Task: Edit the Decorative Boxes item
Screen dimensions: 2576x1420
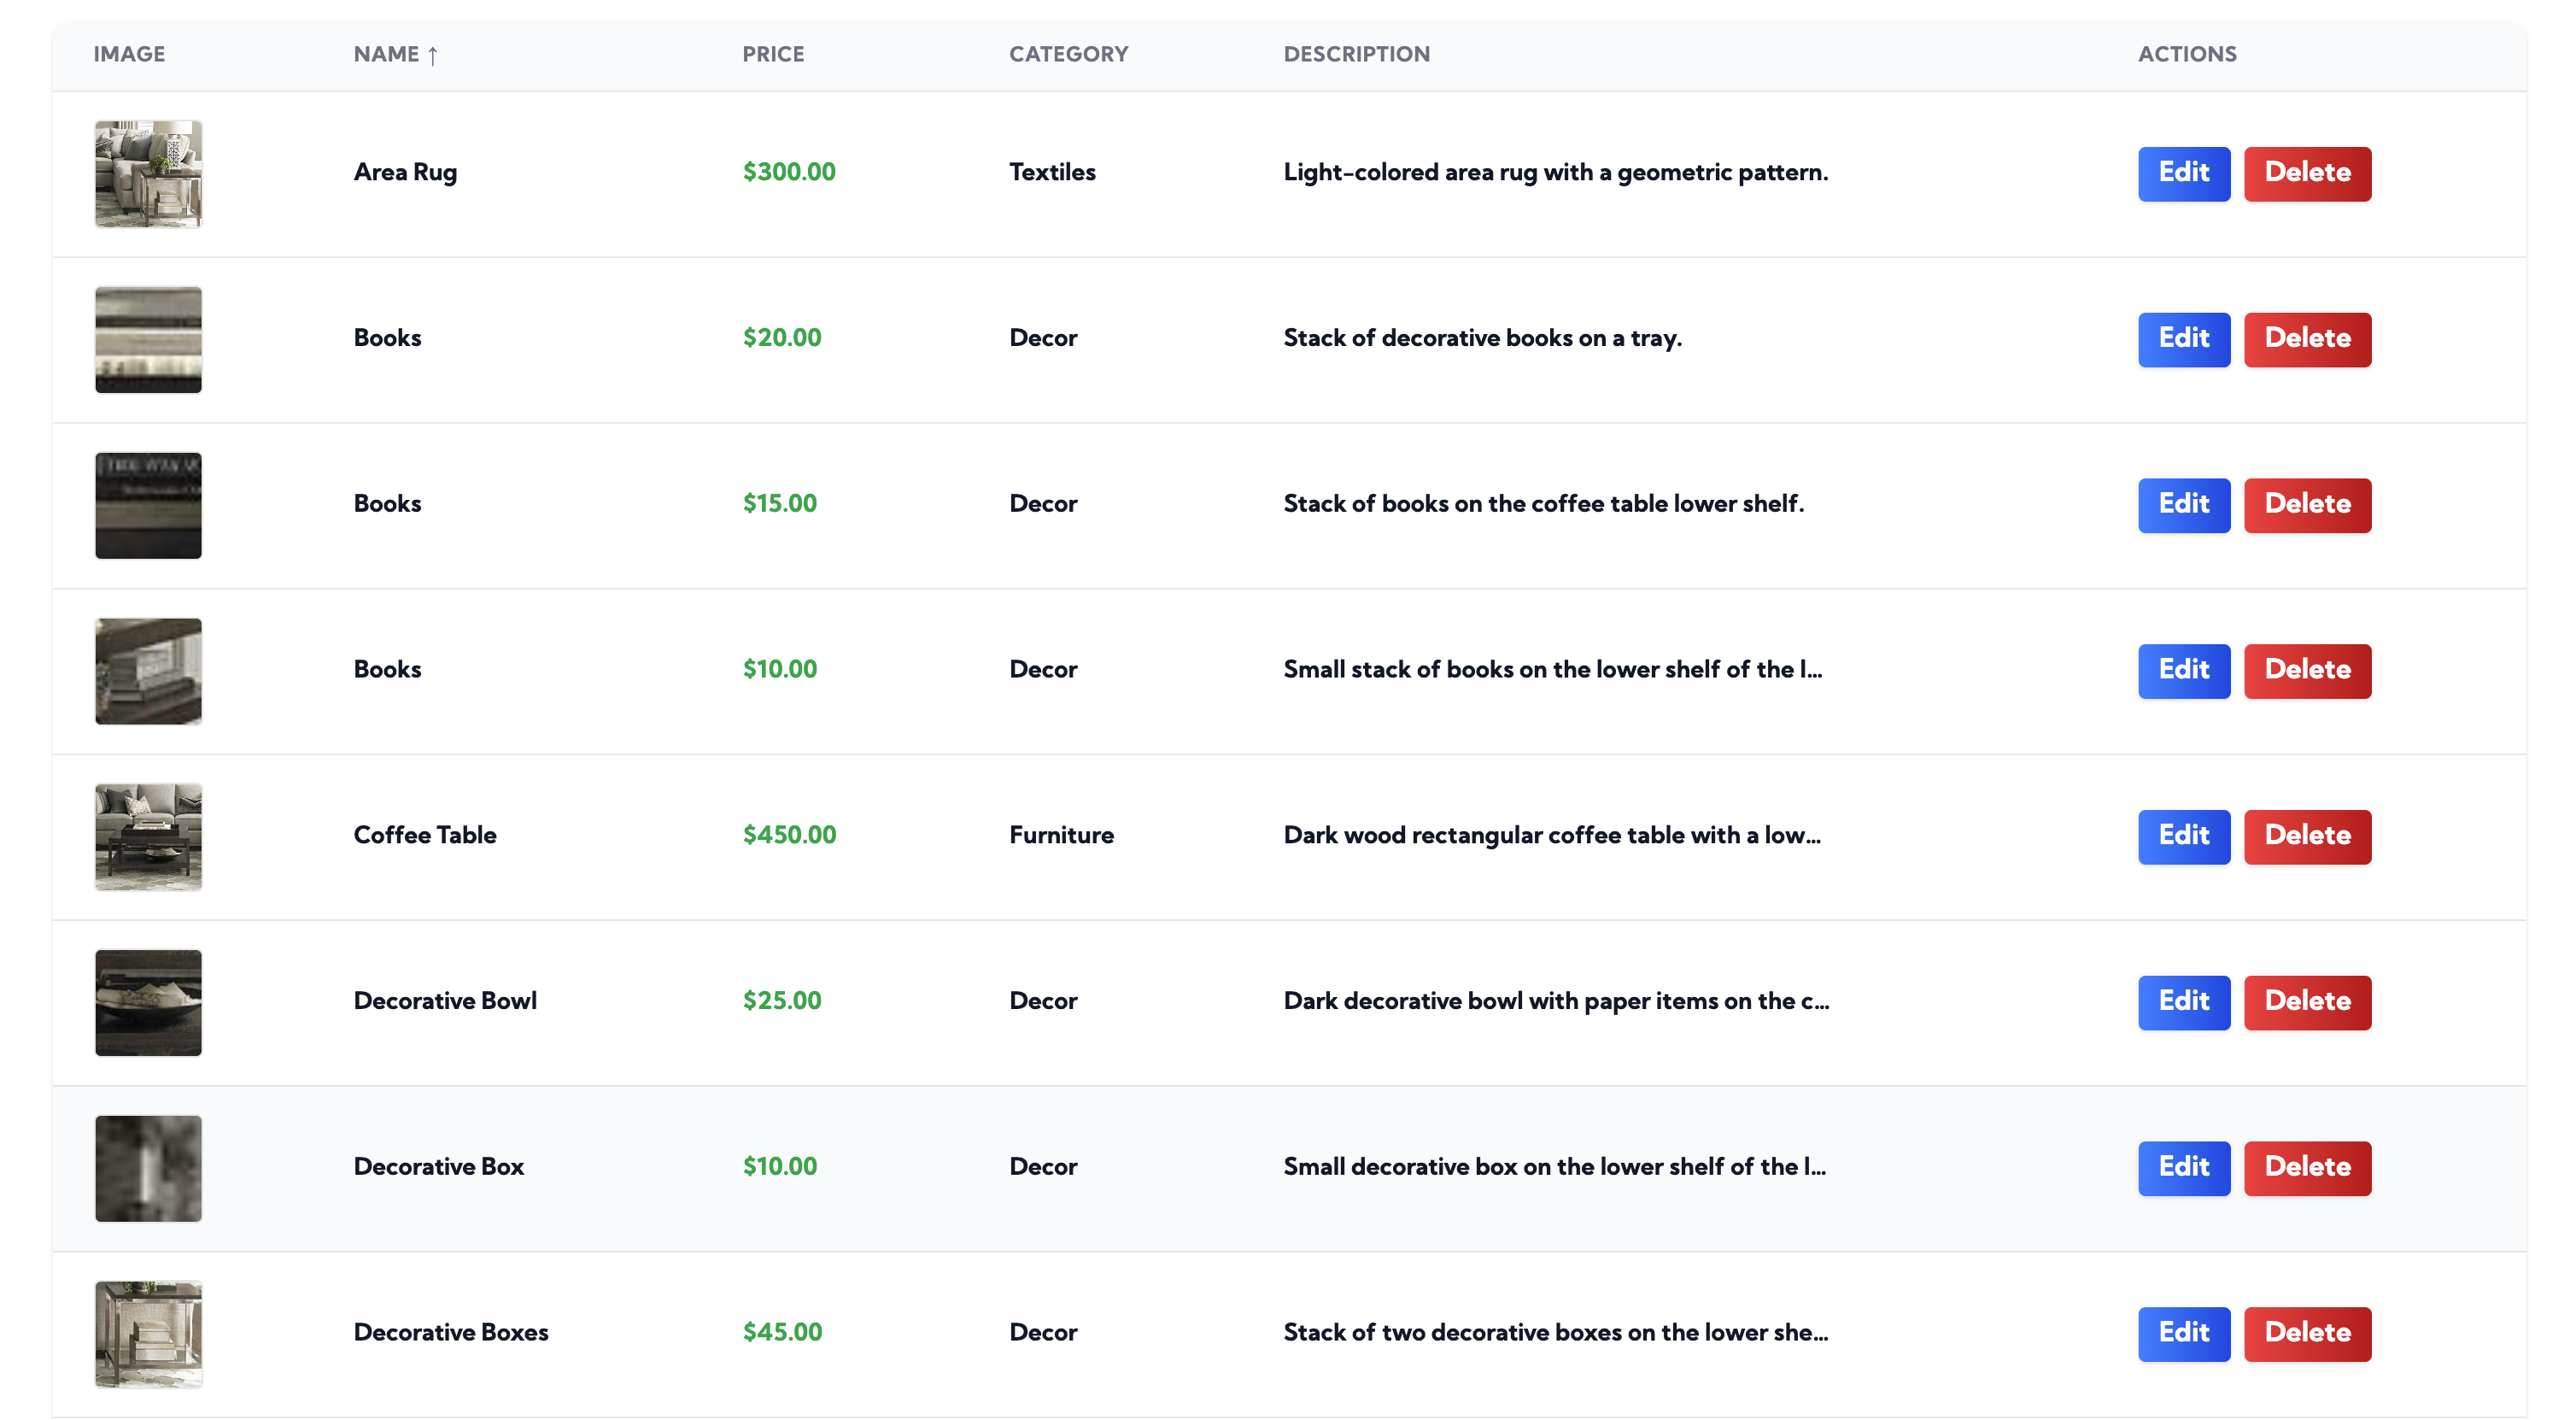Action: tap(2183, 1333)
